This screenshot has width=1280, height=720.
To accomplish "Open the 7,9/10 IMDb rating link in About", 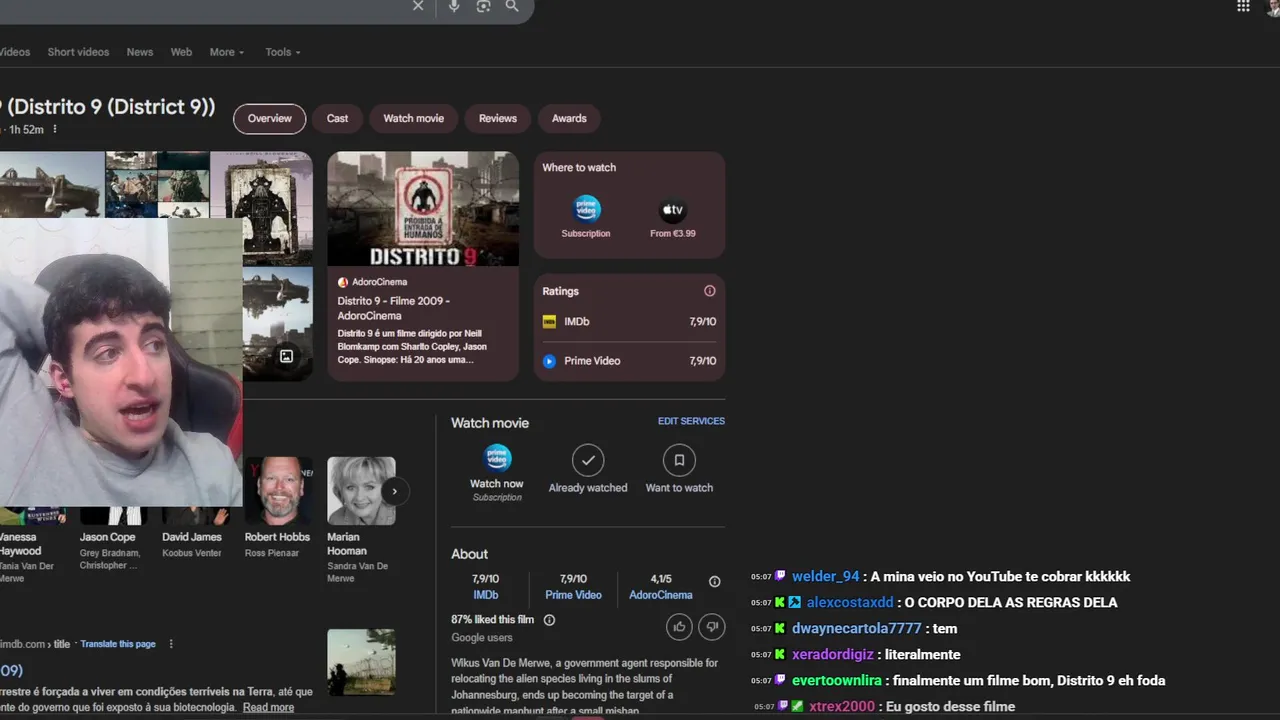I will click(486, 587).
